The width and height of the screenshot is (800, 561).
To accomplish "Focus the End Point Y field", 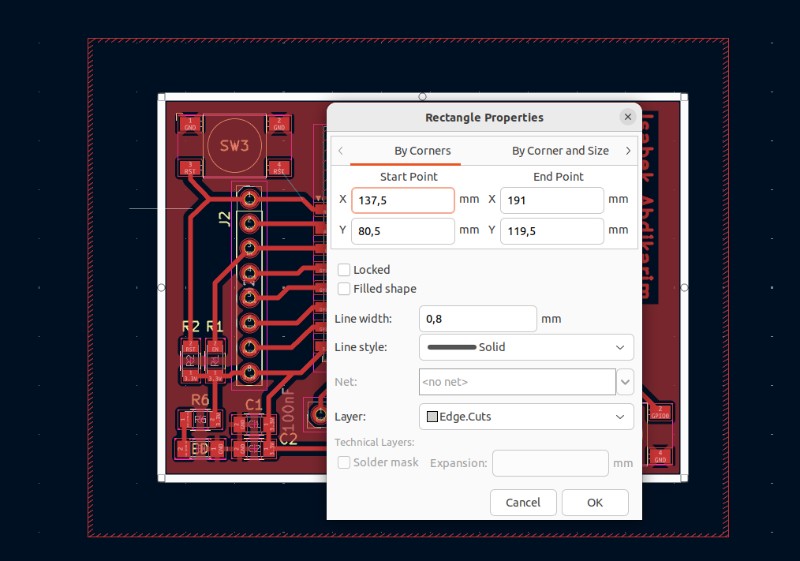I will tap(552, 231).
